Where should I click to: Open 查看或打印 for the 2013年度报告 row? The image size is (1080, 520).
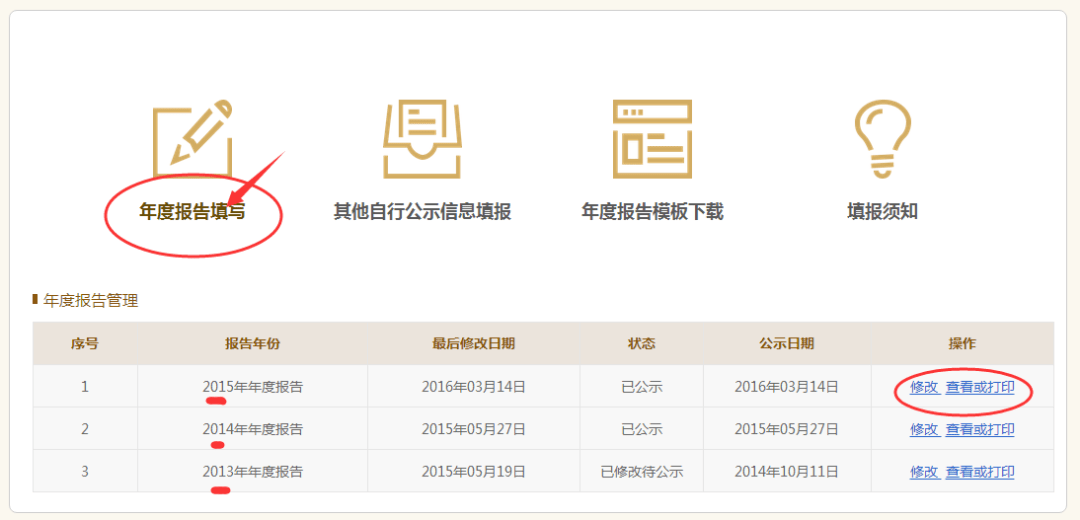pos(980,472)
